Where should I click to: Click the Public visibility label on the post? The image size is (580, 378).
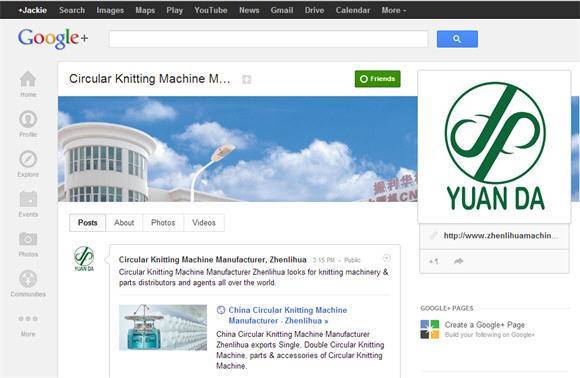click(352, 260)
